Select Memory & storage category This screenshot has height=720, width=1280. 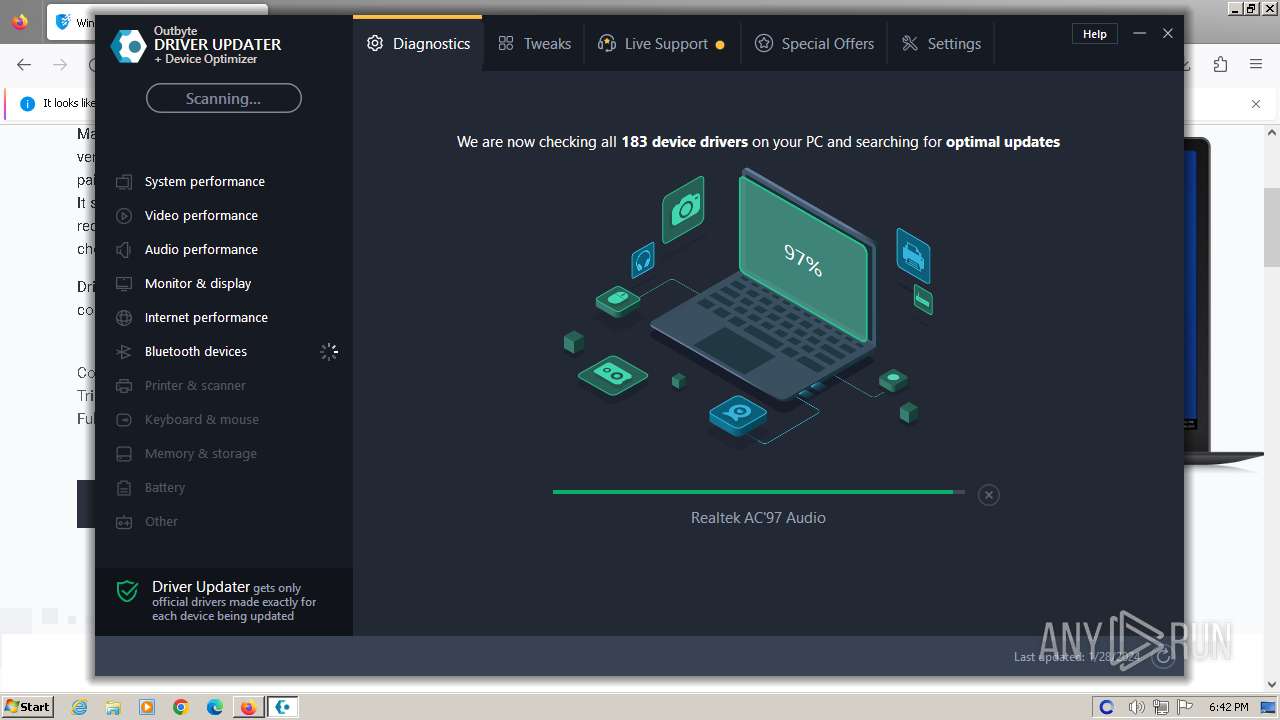point(201,454)
